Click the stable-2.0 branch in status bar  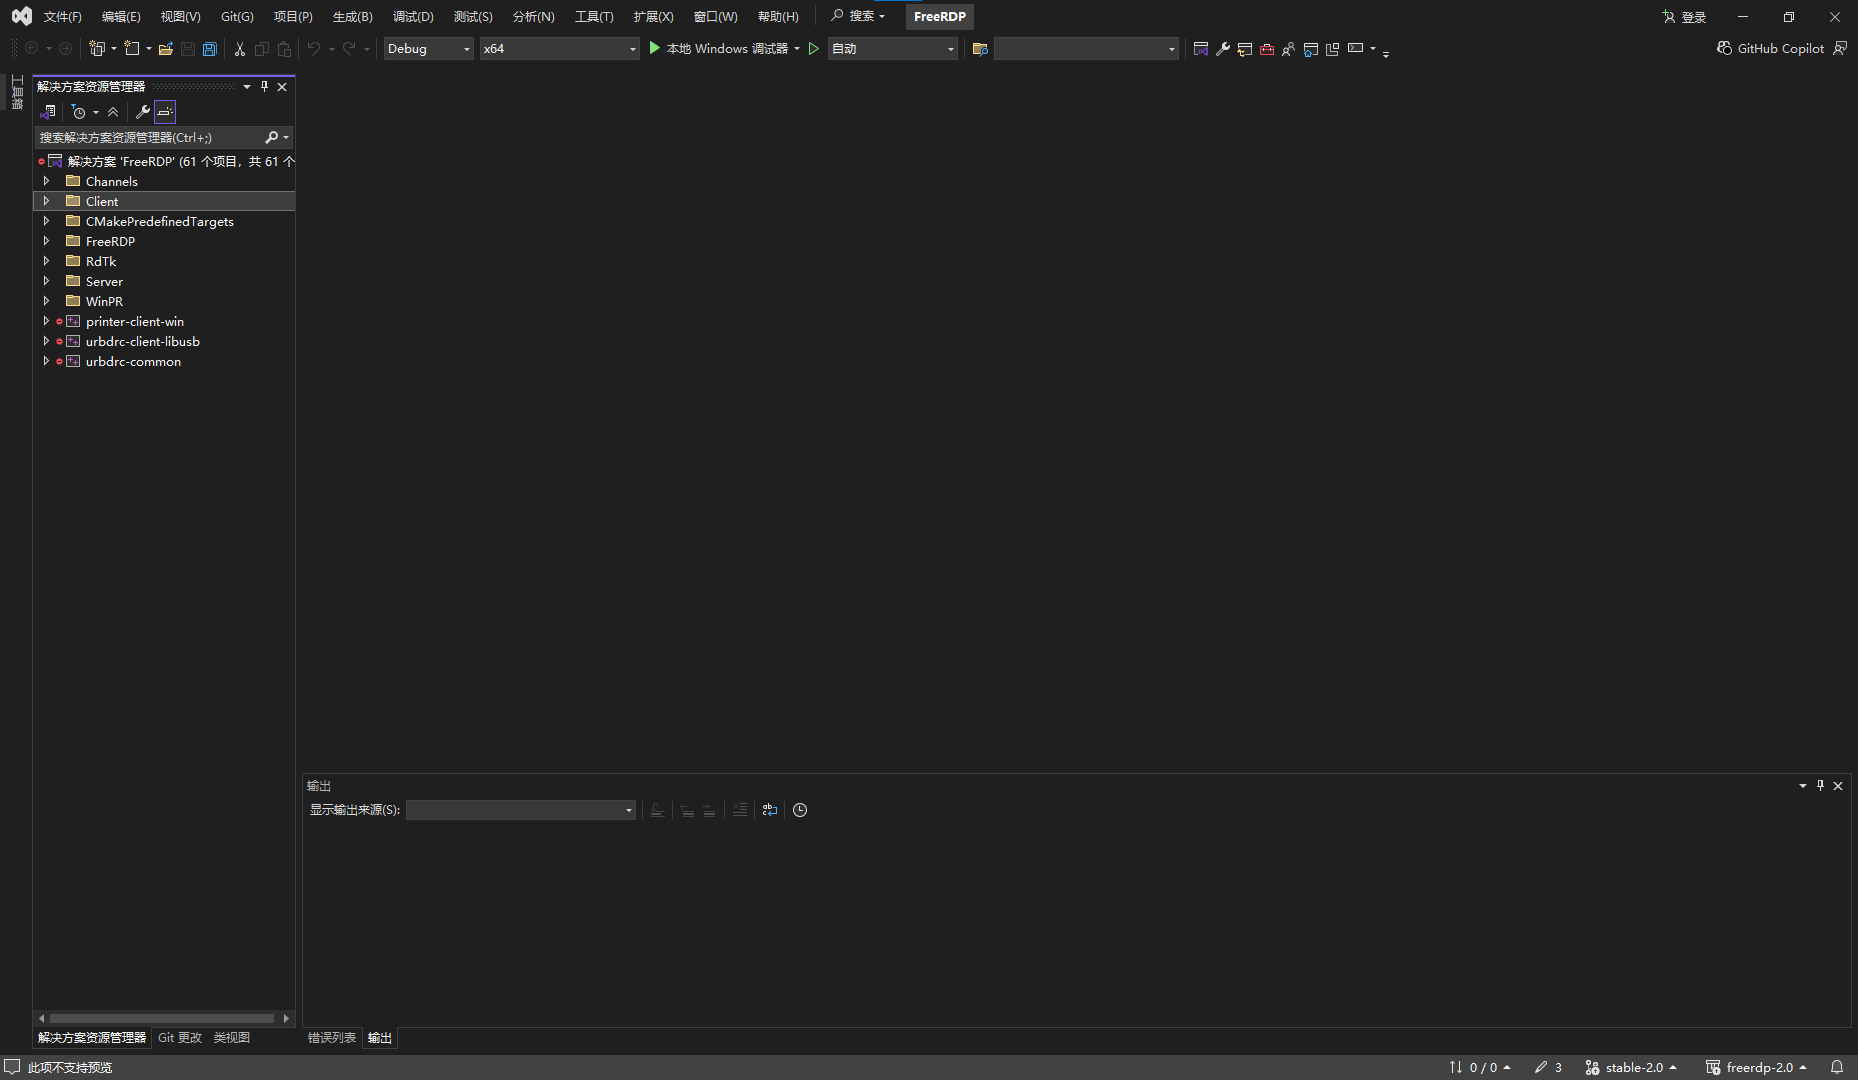click(1632, 1067)
